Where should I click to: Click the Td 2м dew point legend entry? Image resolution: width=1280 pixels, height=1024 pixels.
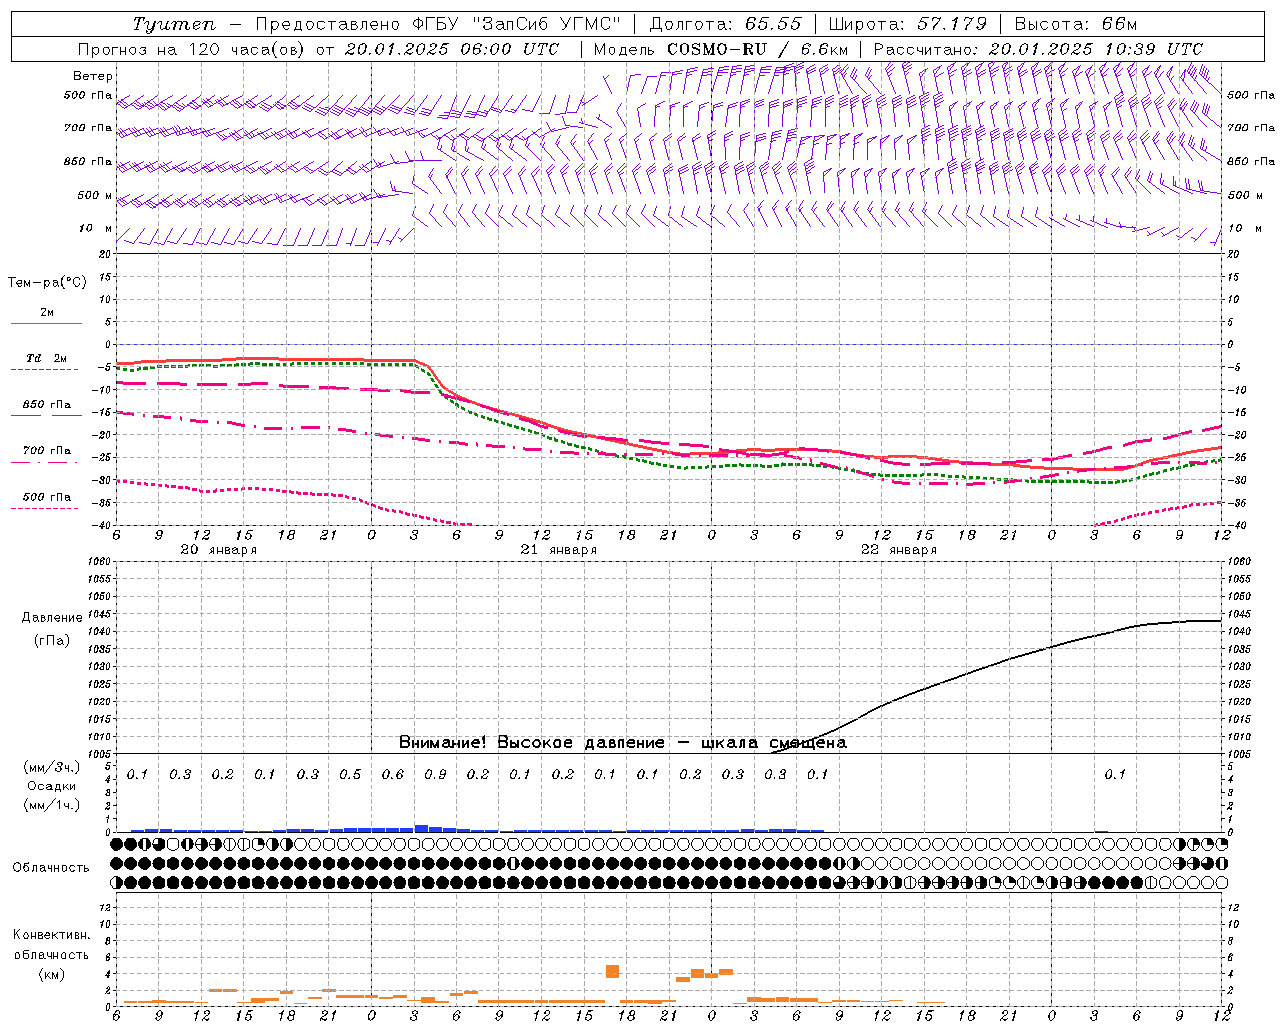point(46,358)
